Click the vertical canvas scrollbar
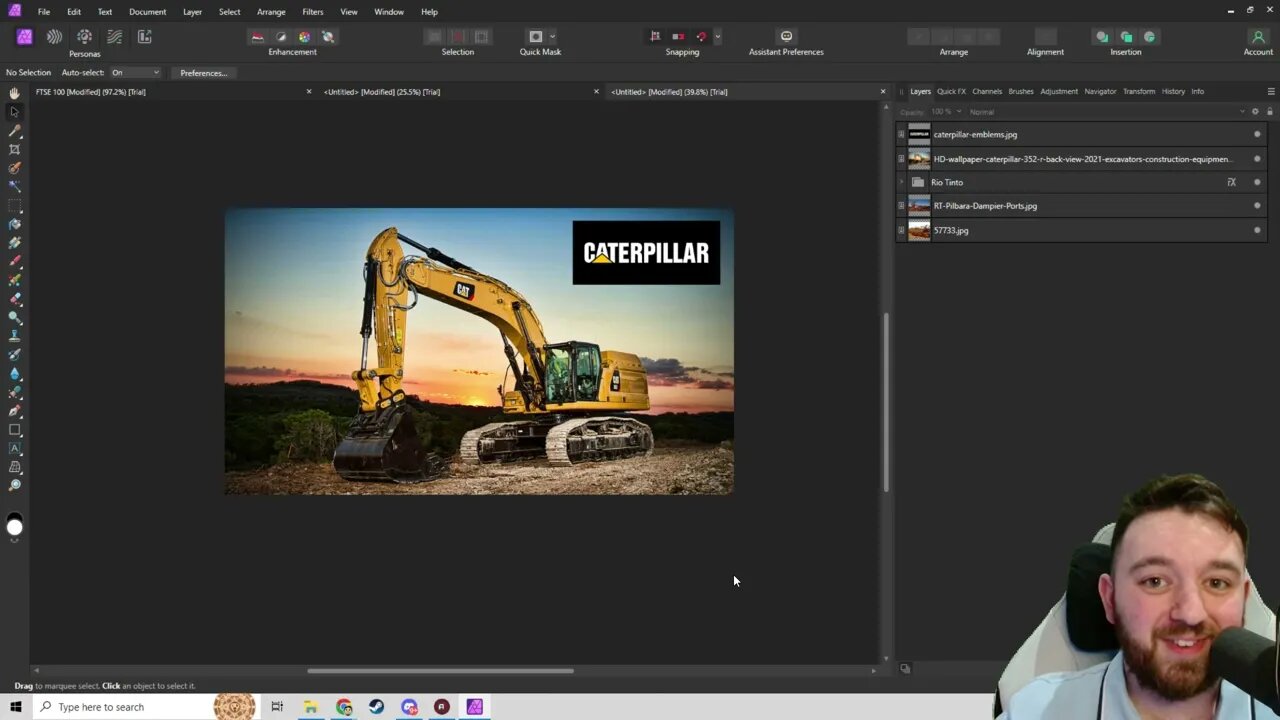 click(886, 402)
